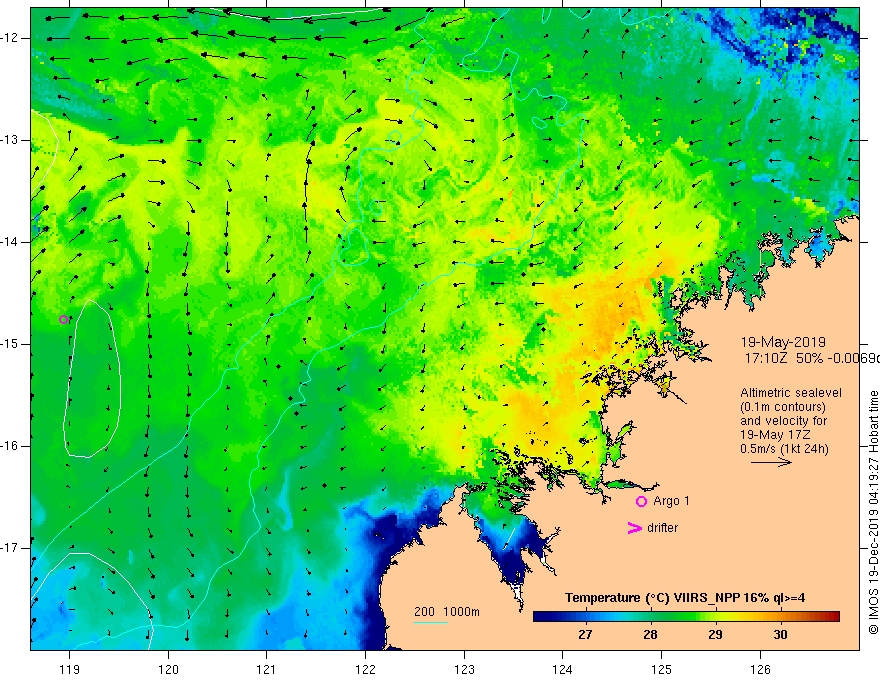Viewport: 880px width, 680px height.
Task: Click the longitude label 119
Action: [69, 669]
